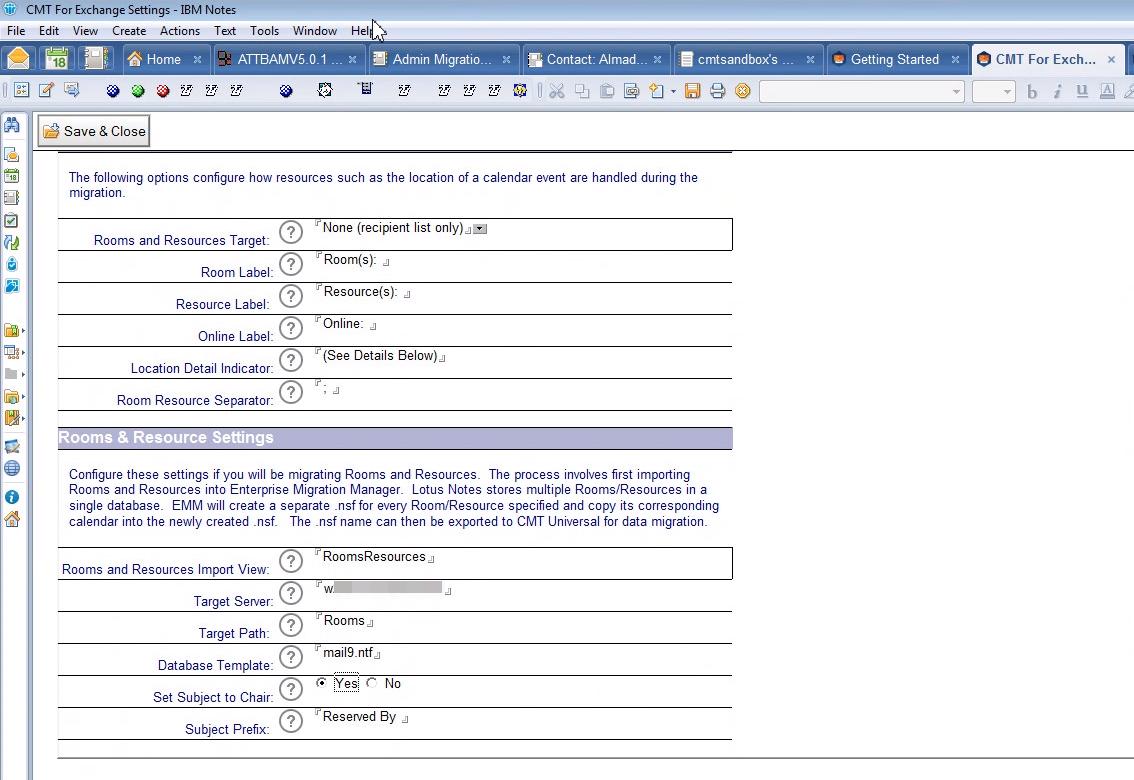Open the File menu
This screenshot has height=780, width=1134.
(x=16, y=30)
